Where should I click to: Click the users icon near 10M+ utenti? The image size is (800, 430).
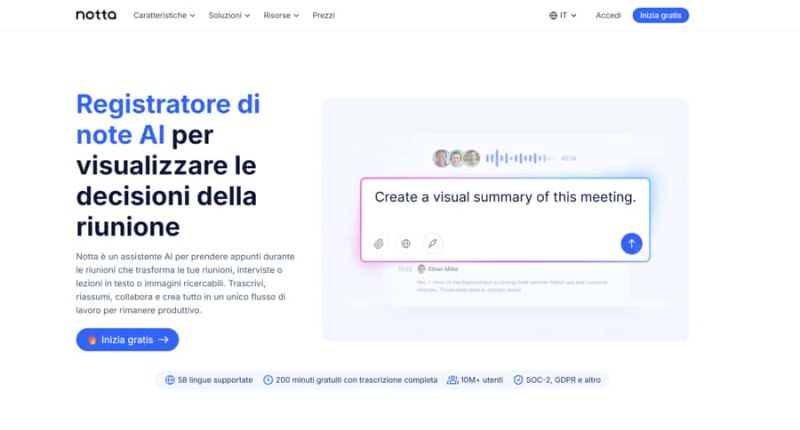(x=453, y=380)
